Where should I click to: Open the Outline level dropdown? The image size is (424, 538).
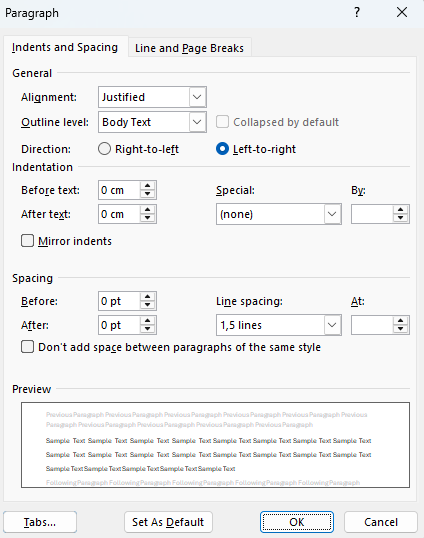(152, 122)
